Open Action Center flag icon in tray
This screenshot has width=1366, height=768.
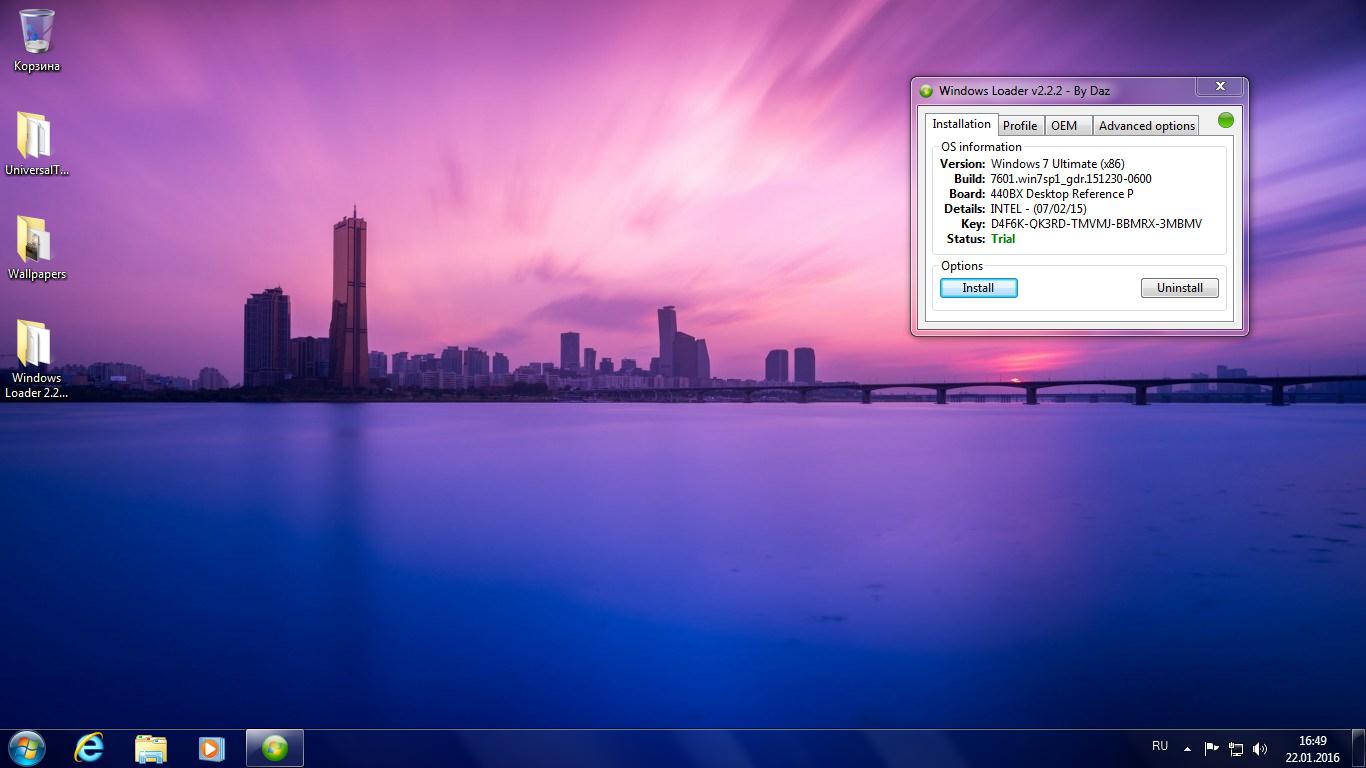tap(1211, 748)
